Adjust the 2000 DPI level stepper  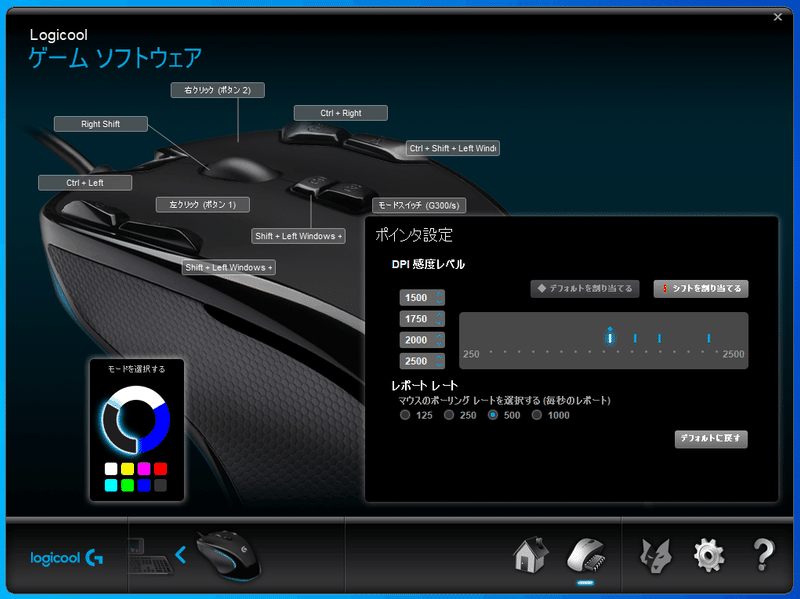439,340
